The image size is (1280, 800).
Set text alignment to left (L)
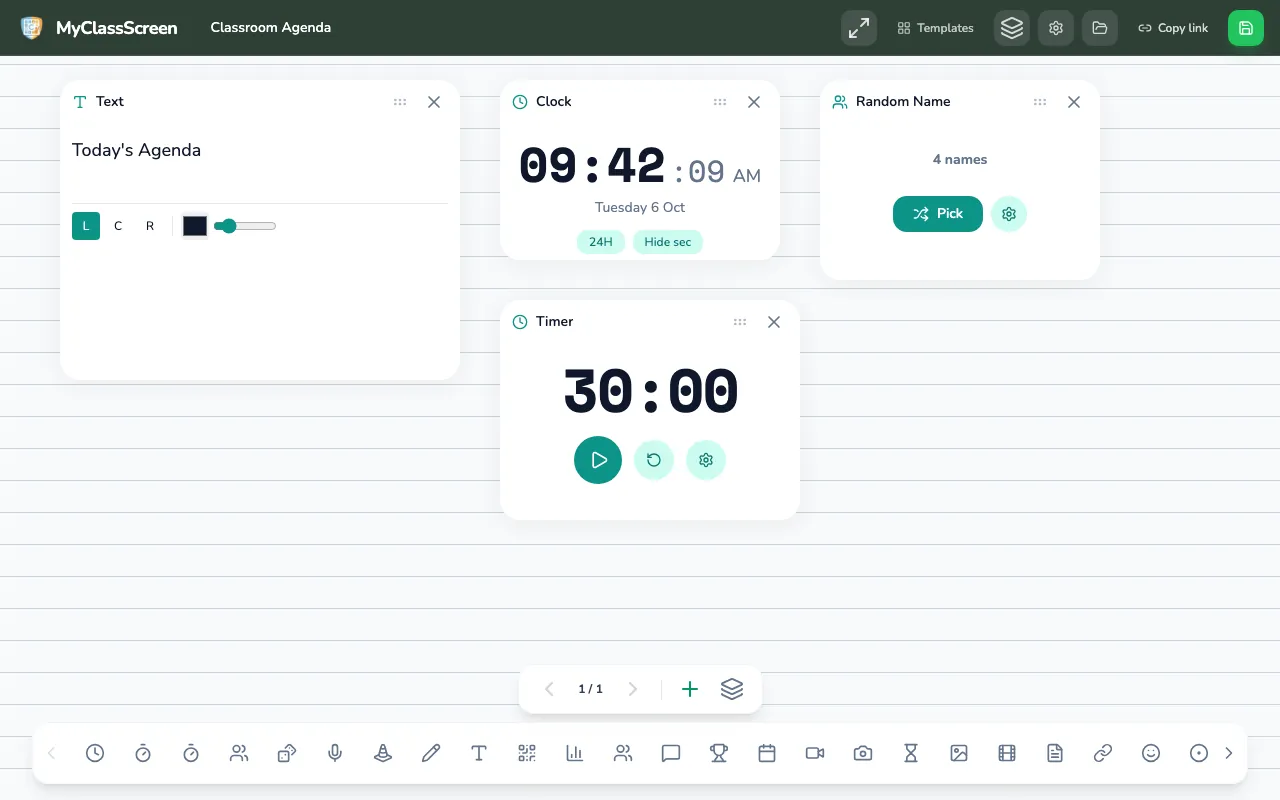(86, 226)
